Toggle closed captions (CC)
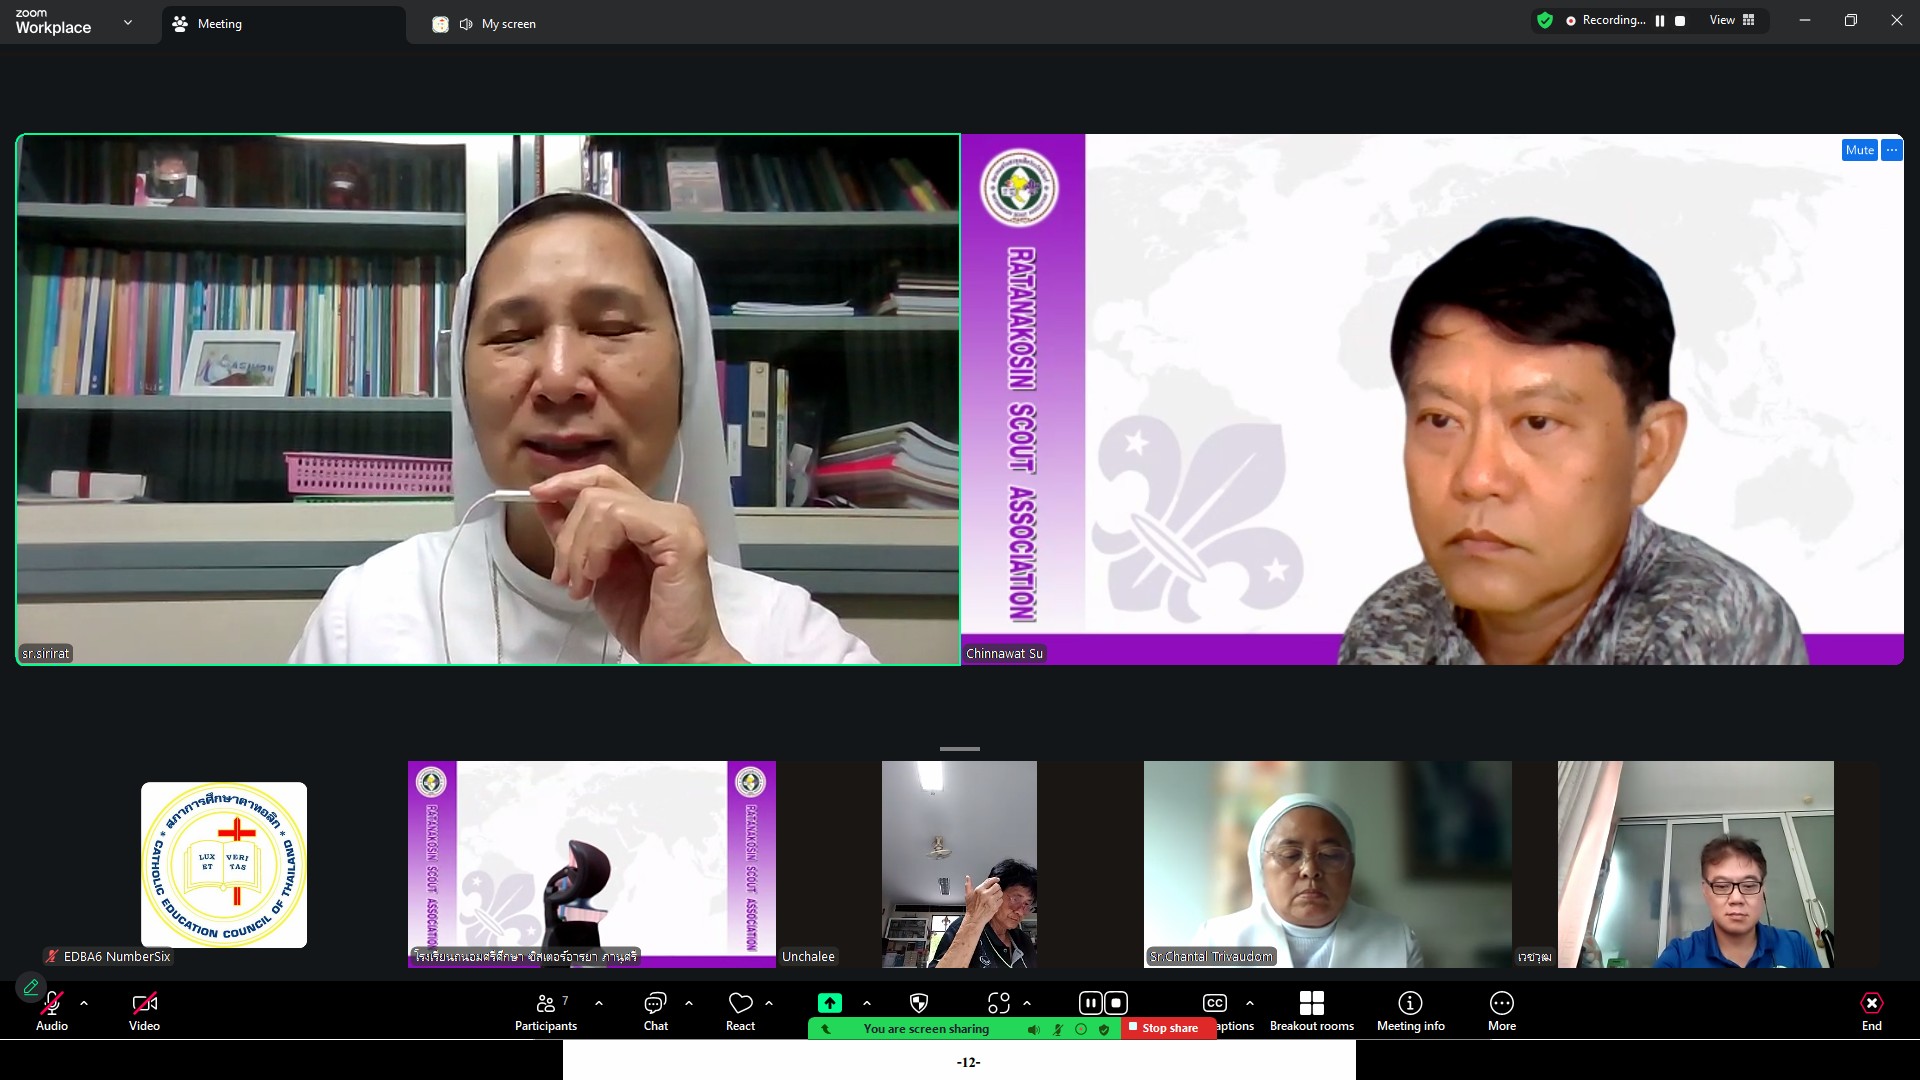This screenshot has width=1920, height=1080. (x=1214, y=1003)
